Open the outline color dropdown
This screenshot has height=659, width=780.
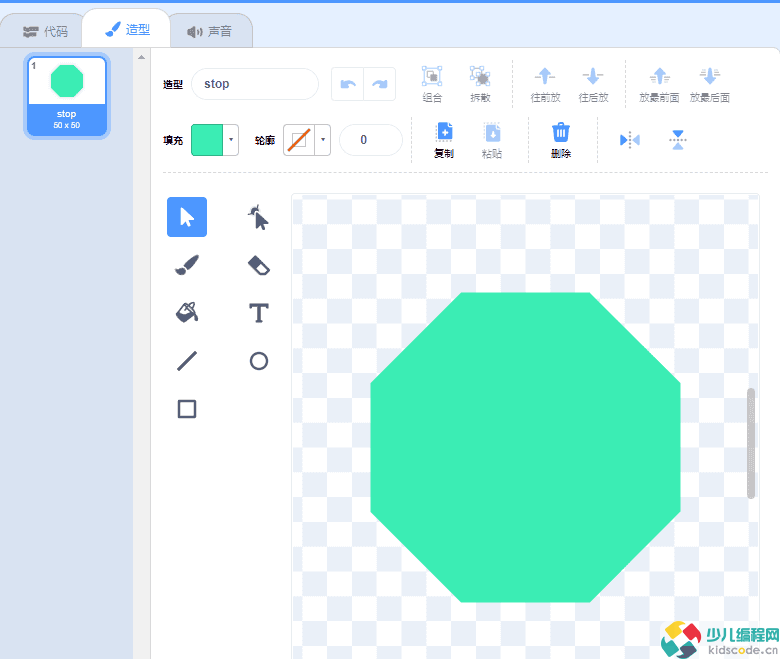tap(323, 140)
